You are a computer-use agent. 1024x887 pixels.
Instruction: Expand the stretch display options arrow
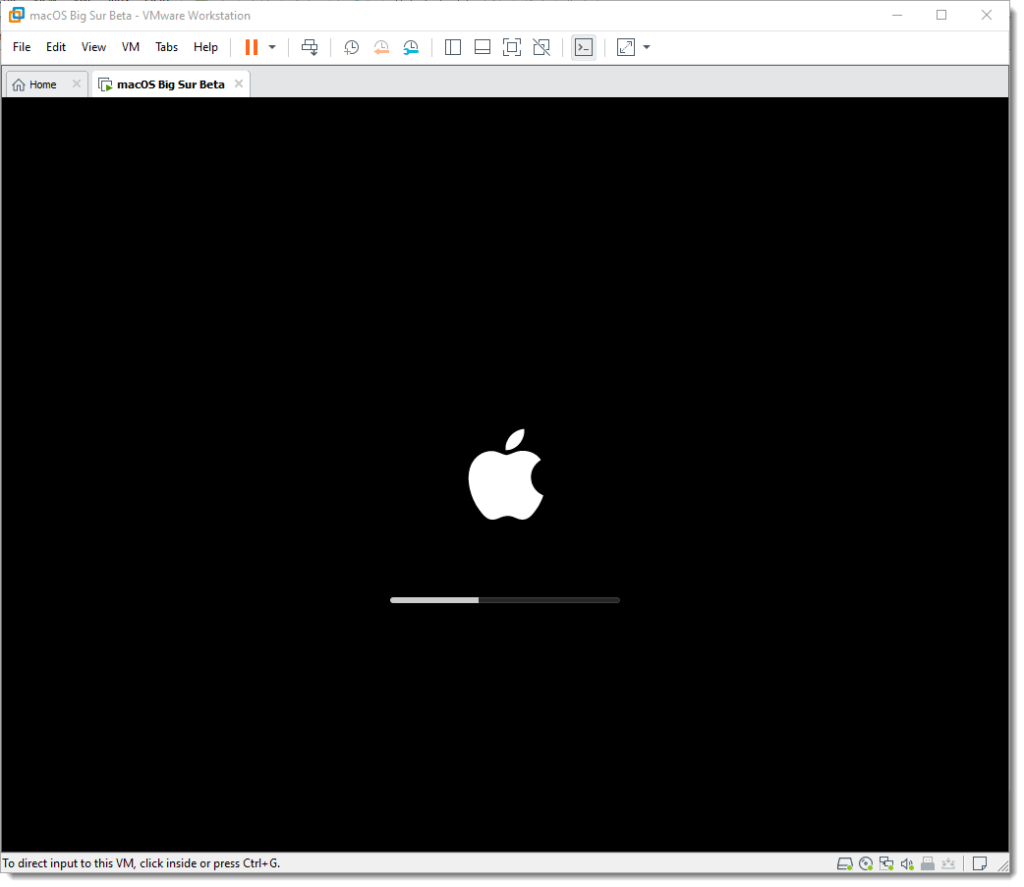[647, 47]
